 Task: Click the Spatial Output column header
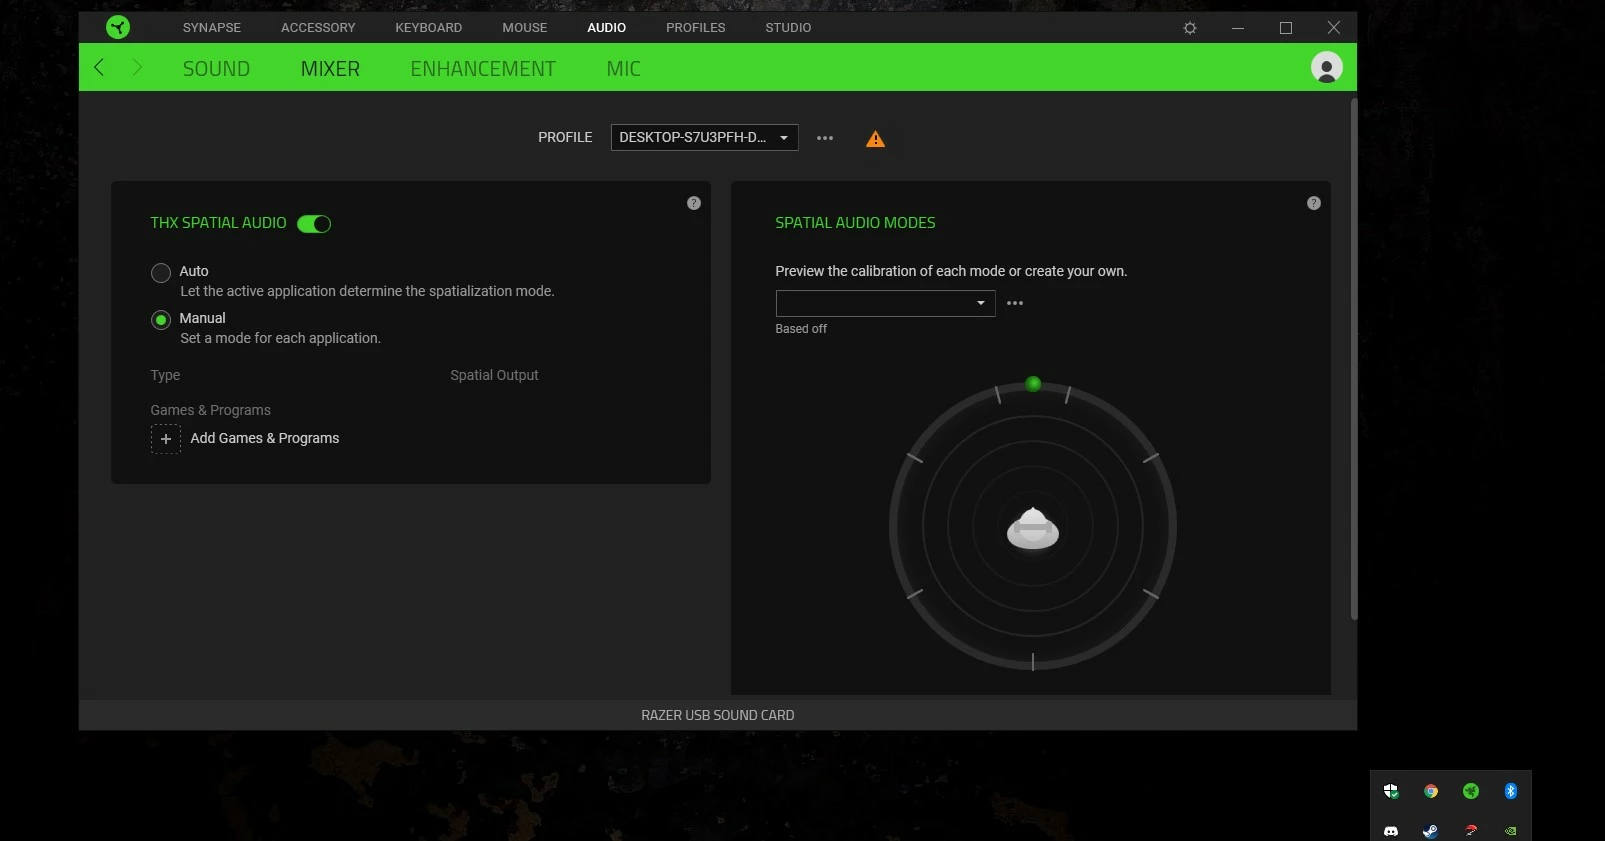point(494,375)
